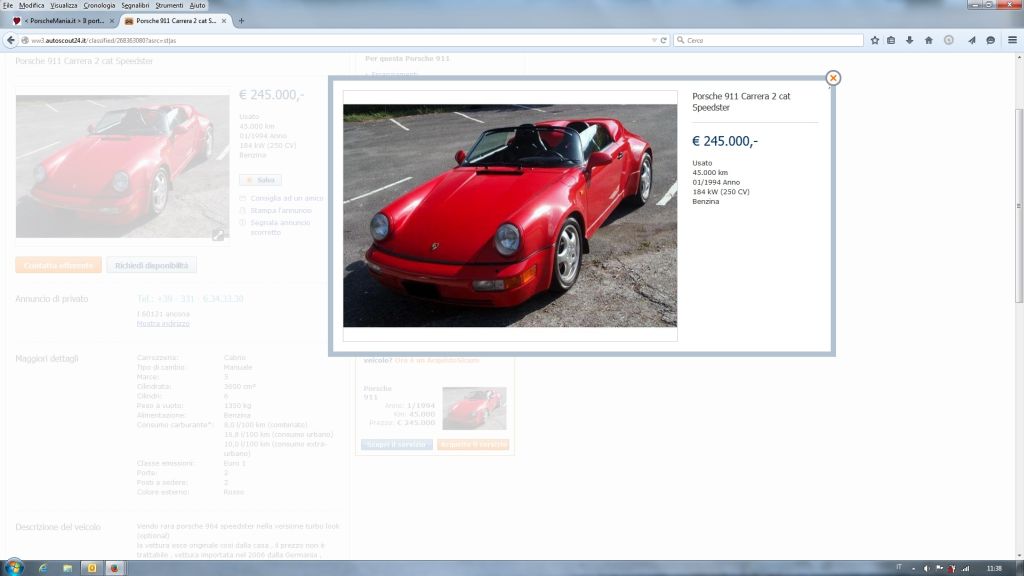1024x576 pixels.
Task: Open the Cronologia menu
Action: 99,5
